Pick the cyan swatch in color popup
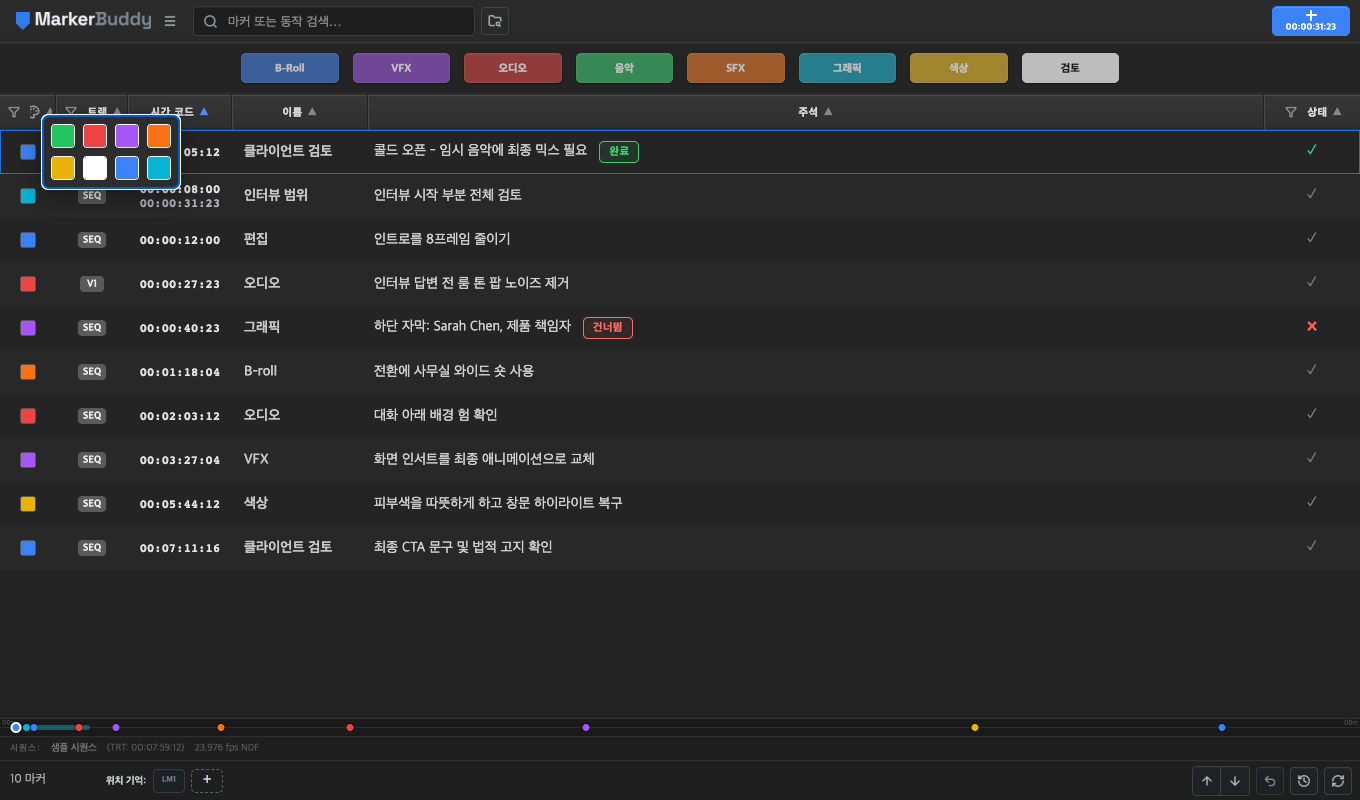This screenshot has width=1360, height=800. (x=159, y=168)
